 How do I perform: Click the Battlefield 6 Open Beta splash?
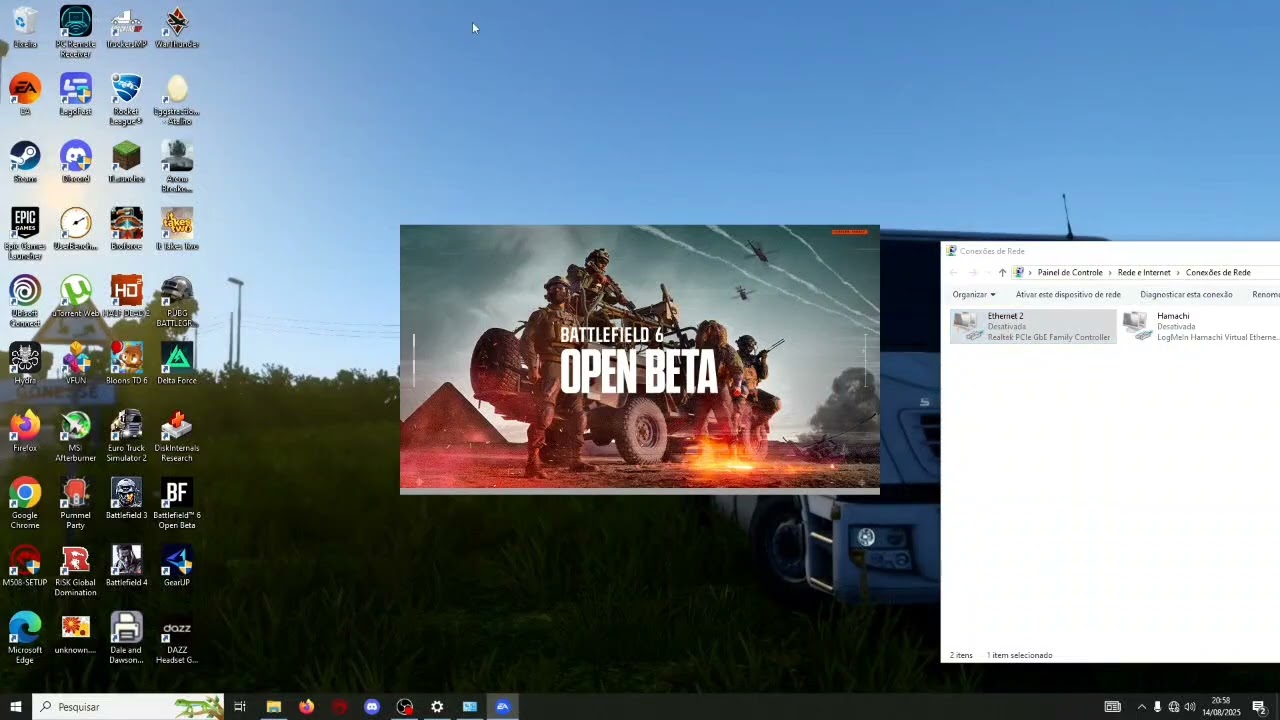point(640,359)
